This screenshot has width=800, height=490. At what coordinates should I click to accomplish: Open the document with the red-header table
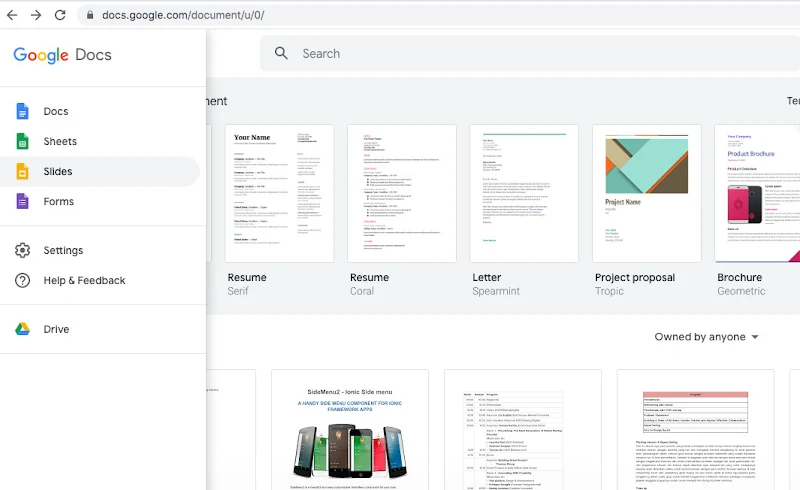(x=695, y=430)
